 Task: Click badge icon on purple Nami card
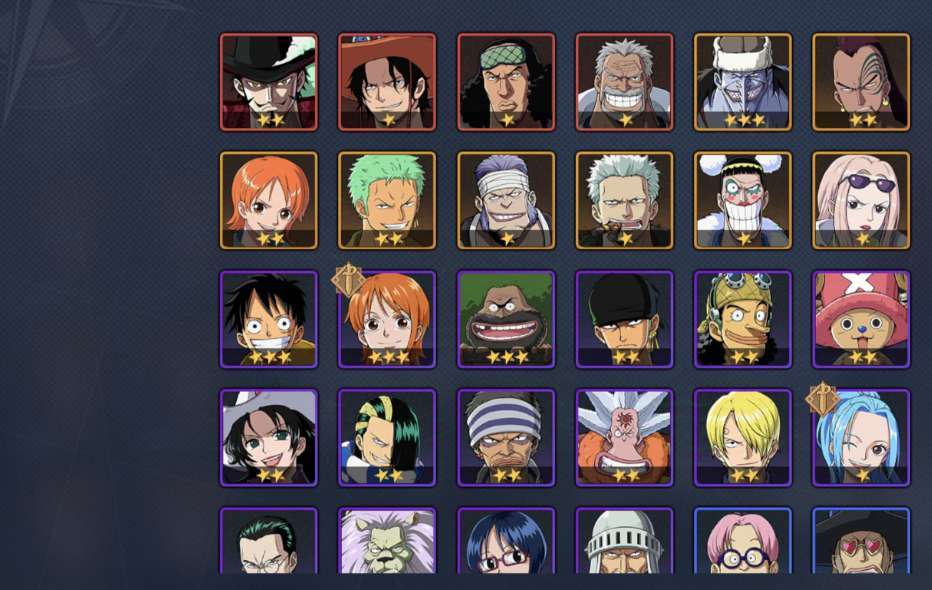pyautogui.click(x=348, y=279)
